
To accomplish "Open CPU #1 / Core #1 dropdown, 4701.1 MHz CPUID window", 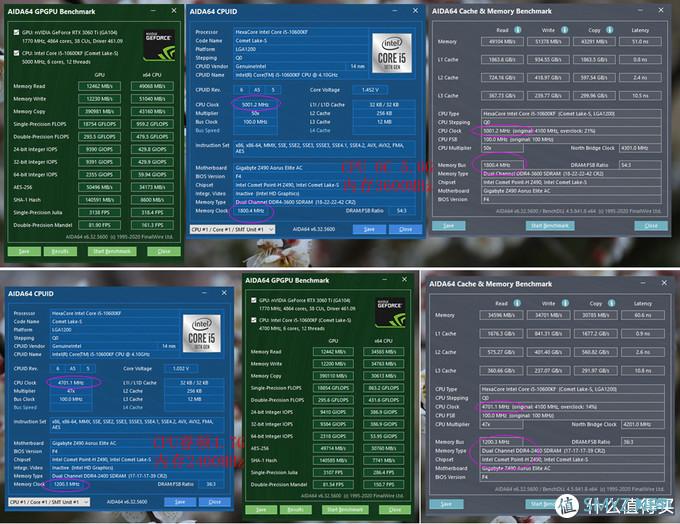I will coord(49,502).
